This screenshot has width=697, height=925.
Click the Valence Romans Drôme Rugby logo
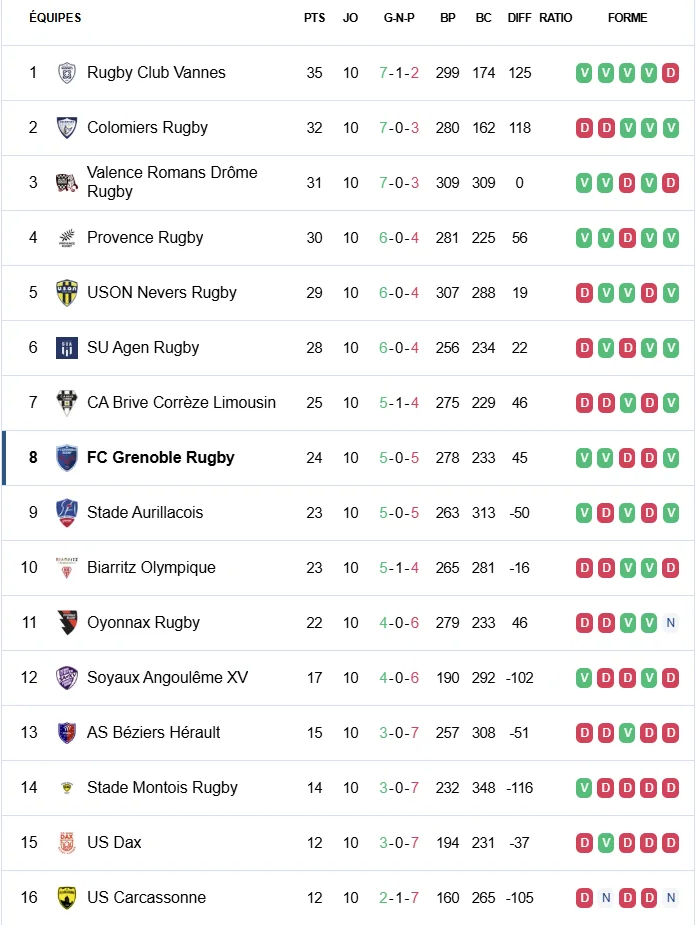[x=67, y=183]
